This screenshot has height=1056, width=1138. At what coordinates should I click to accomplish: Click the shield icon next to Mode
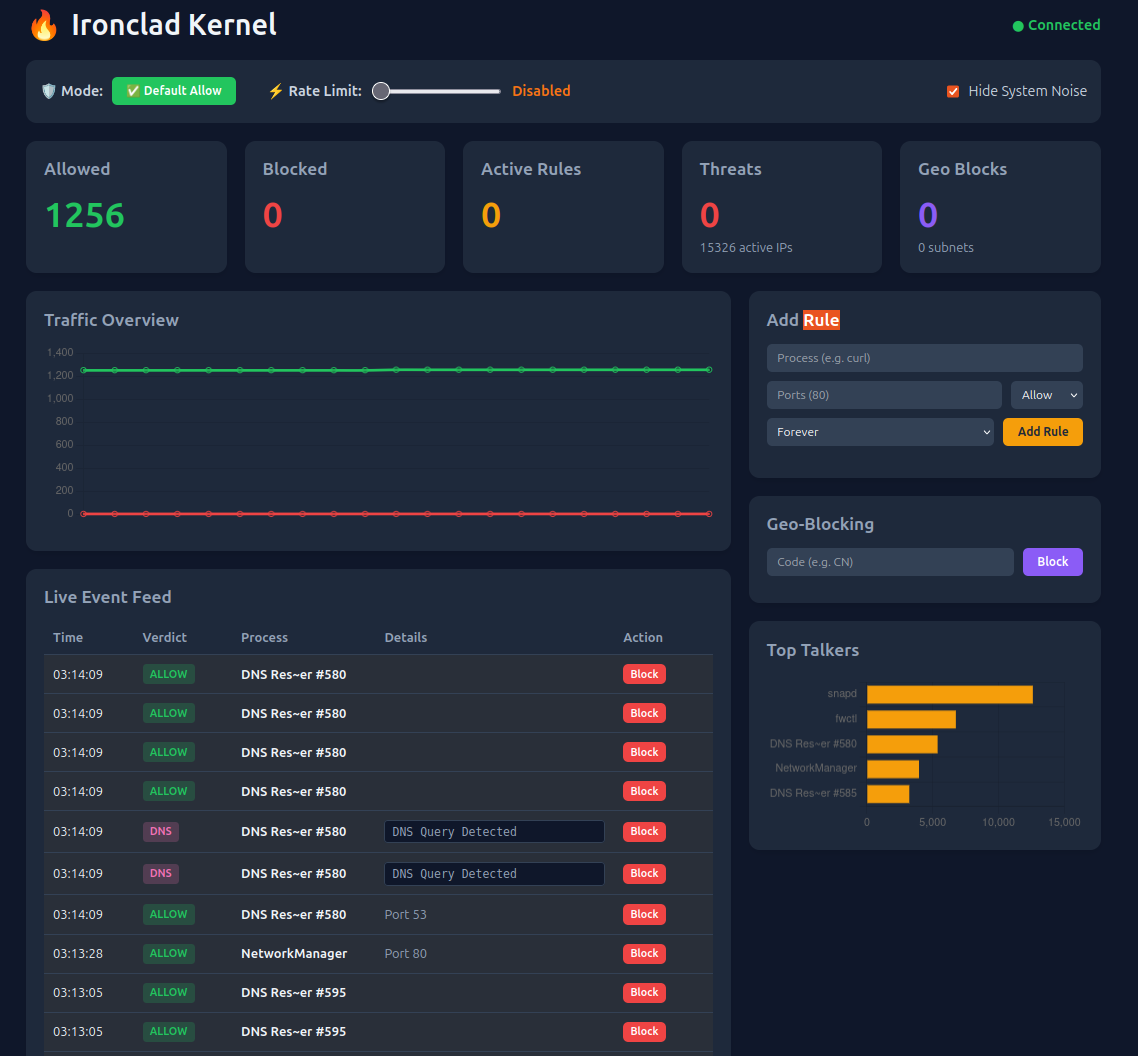(48, 90)
